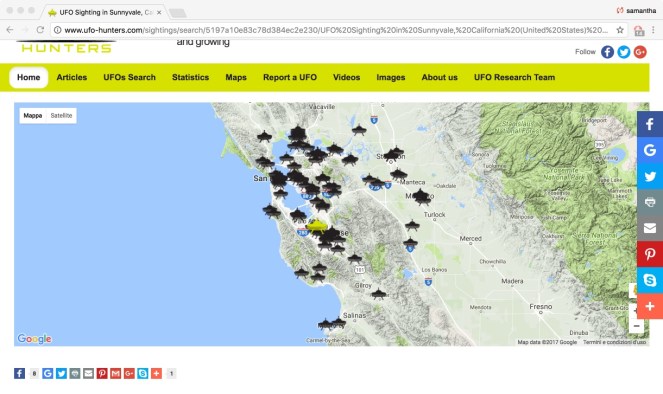Image resolution: width=663 pixels, height=394 pixels.
Task: Open Google logo link on the map
Action: pos(34,339)
